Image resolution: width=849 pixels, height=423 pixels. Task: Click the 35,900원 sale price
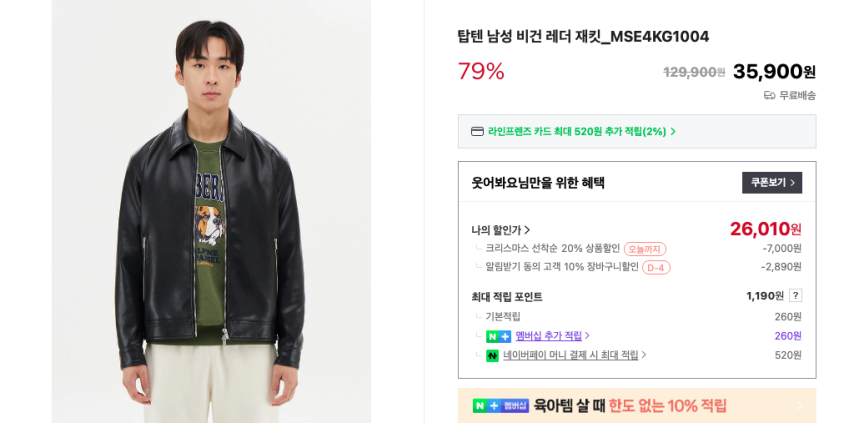click(x=773, y=72)
